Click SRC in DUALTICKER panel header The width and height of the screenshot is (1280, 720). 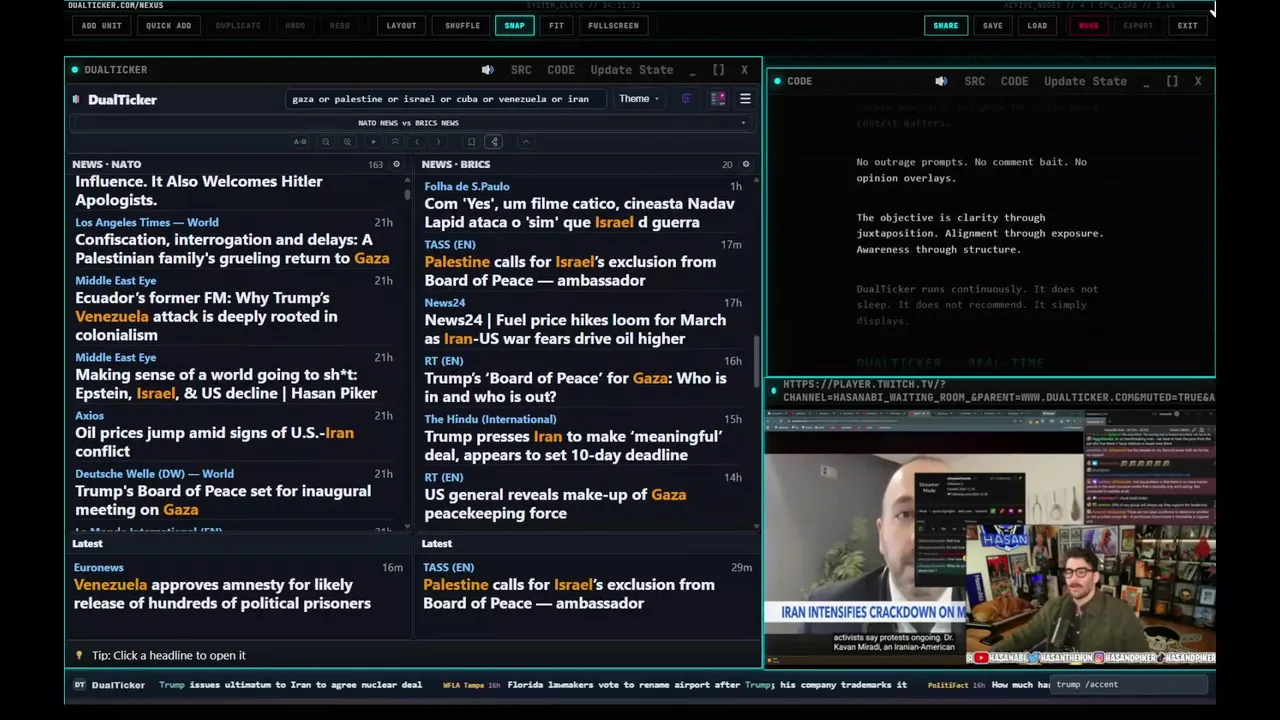tap(521, 70)
